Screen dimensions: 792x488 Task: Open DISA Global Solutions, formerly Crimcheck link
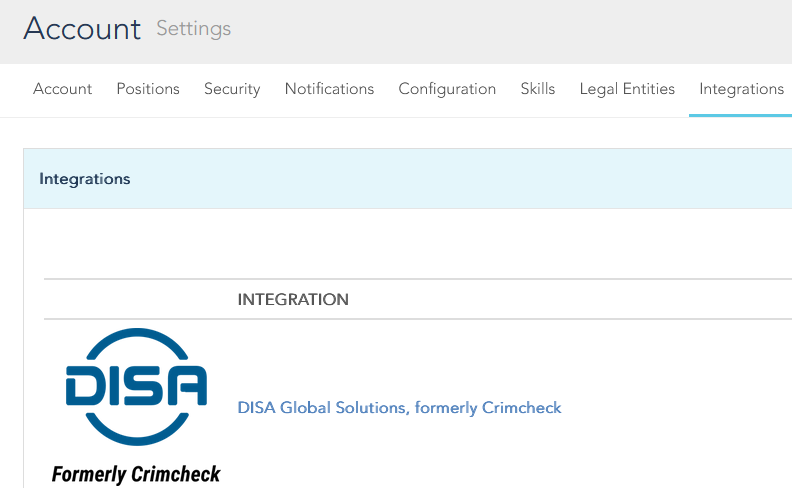399,408
